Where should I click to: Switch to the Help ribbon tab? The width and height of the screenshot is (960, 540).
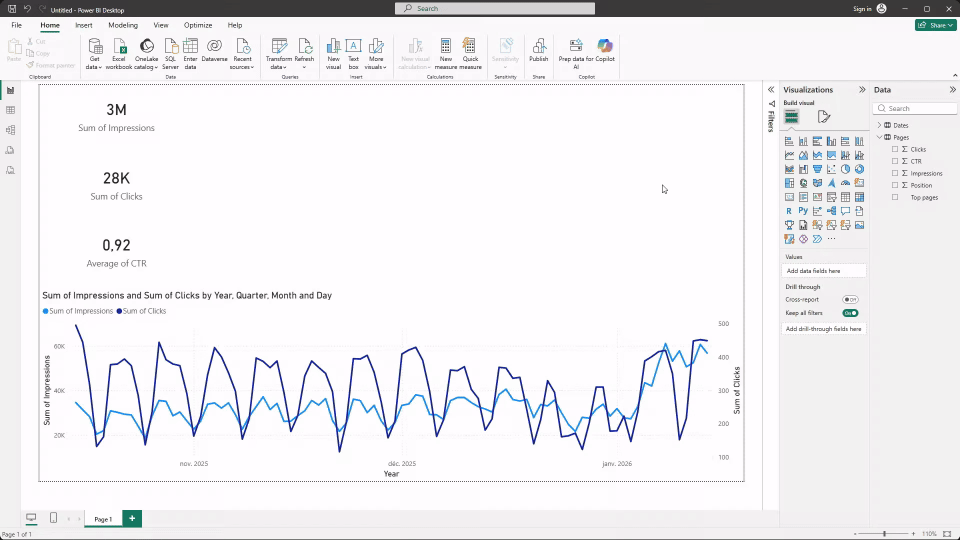[x=235, y=25]
